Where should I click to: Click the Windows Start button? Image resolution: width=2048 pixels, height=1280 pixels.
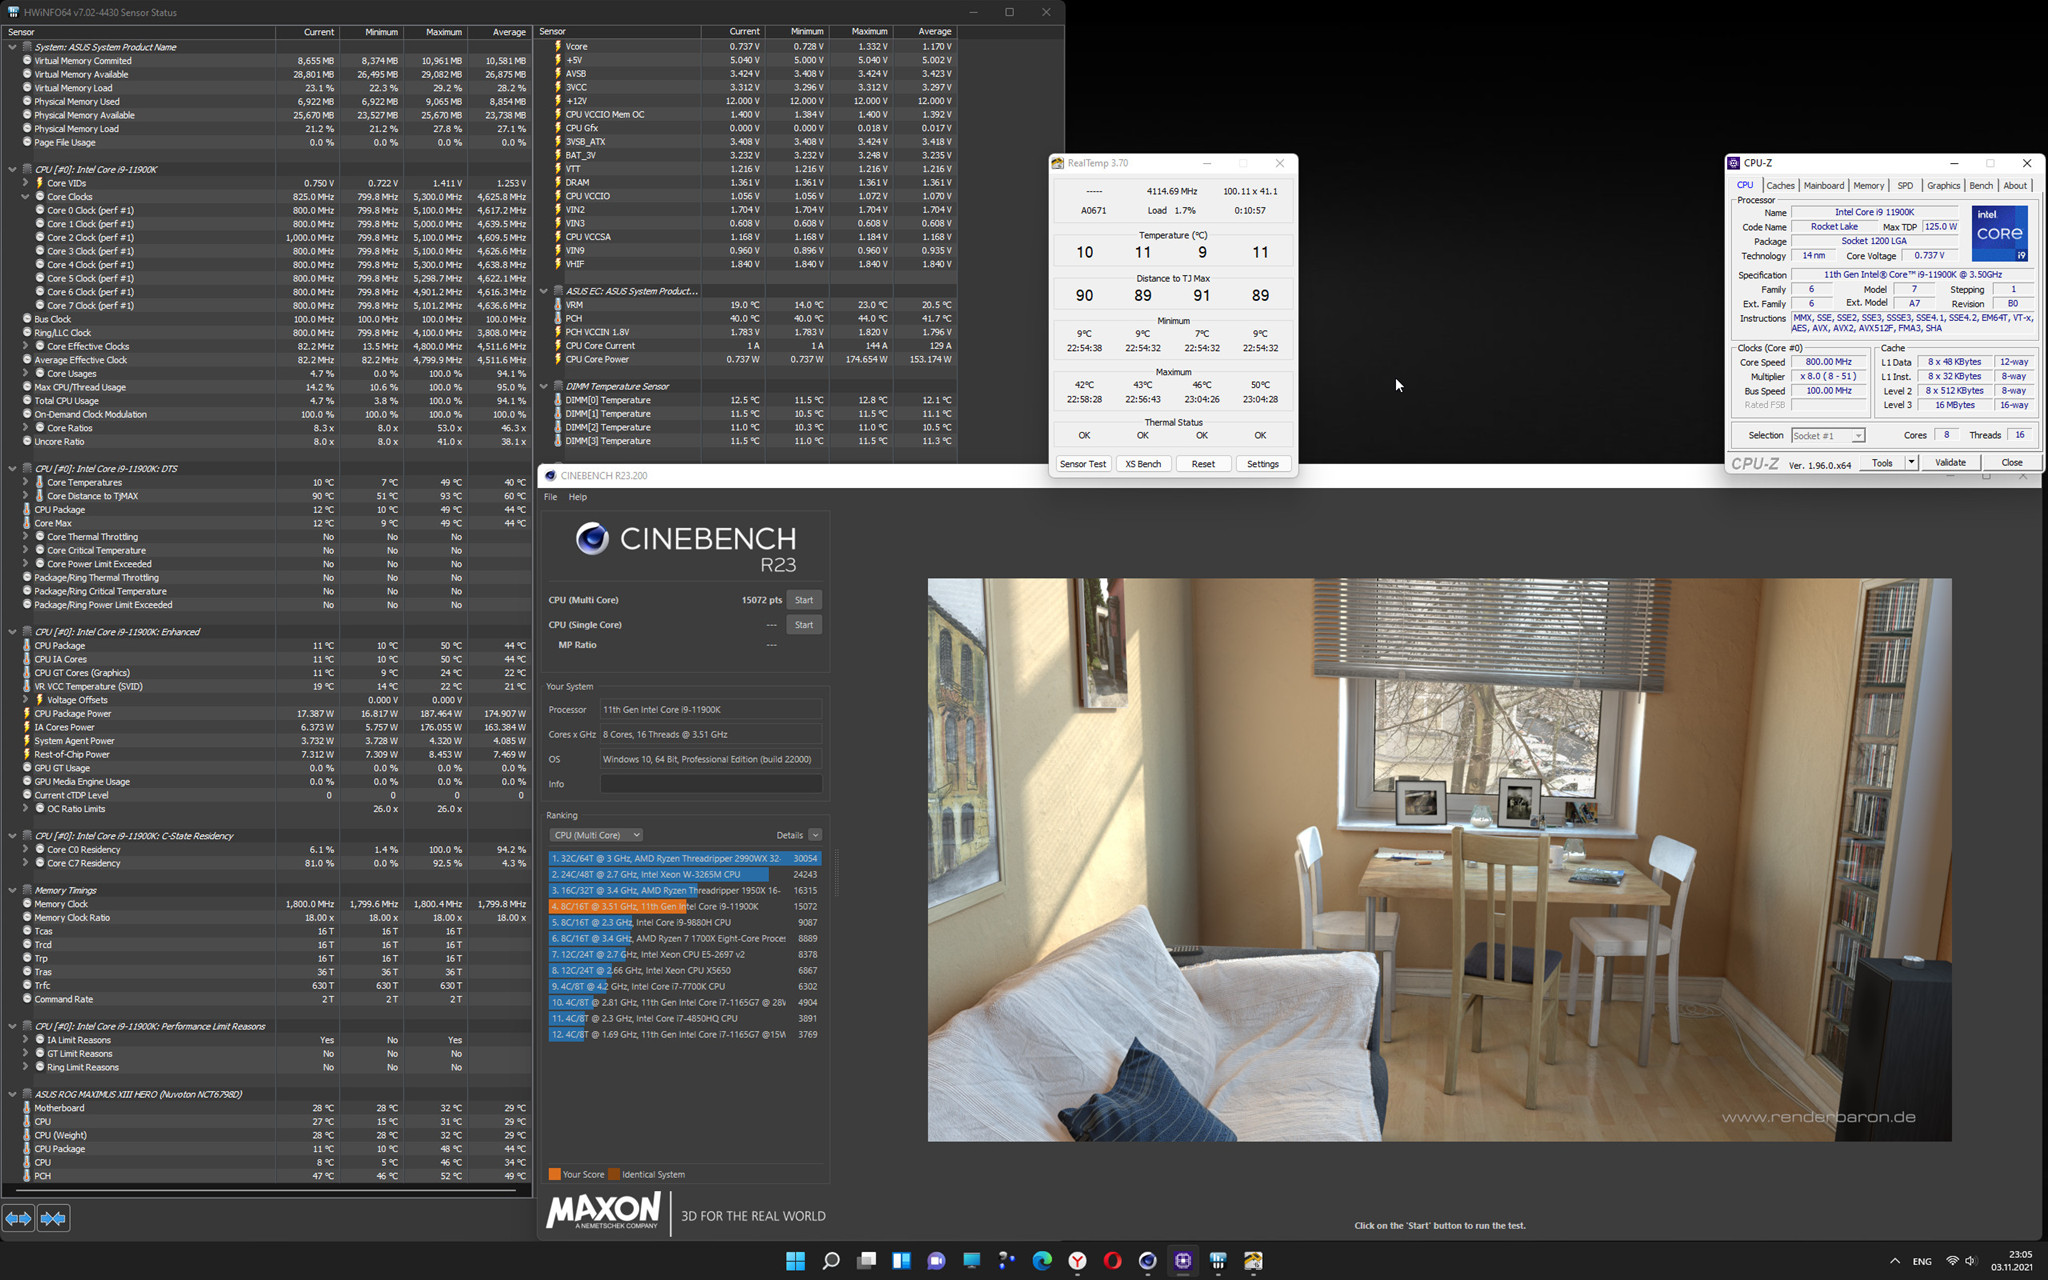[x=795, y=1261]
